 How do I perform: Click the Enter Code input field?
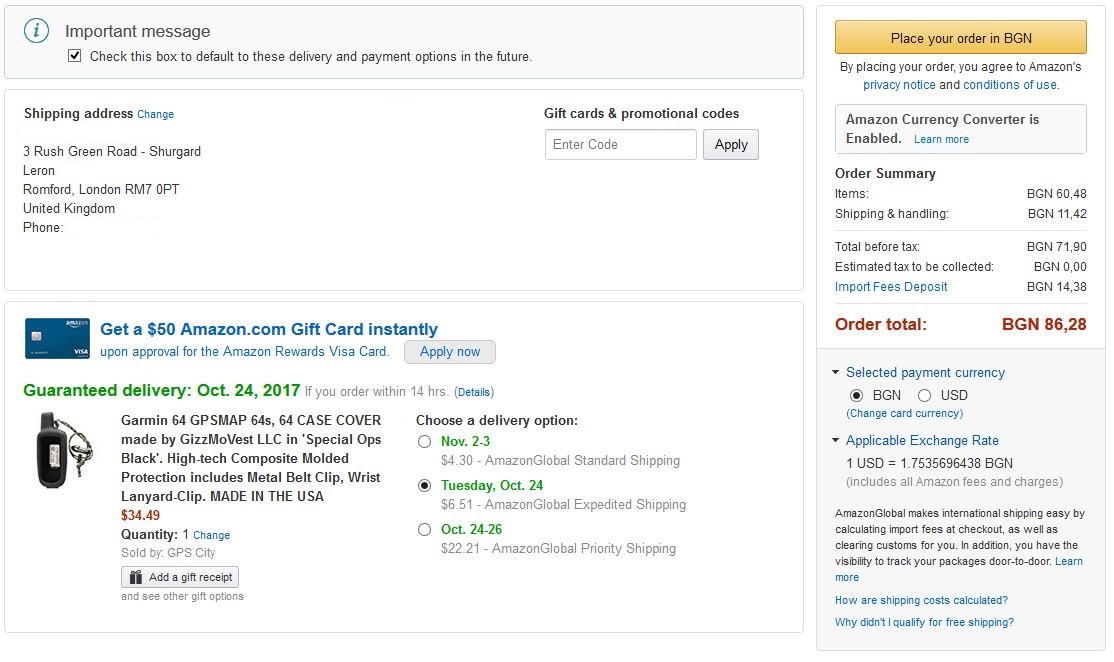pyautogui.click(x=620, y=144)
